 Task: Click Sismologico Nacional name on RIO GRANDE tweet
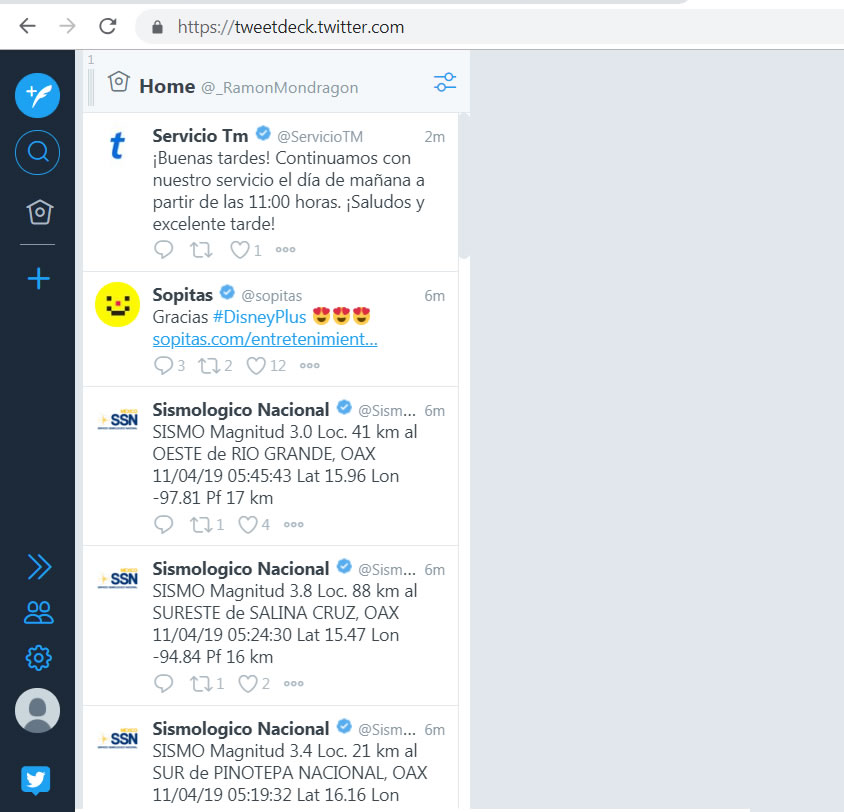241,409
